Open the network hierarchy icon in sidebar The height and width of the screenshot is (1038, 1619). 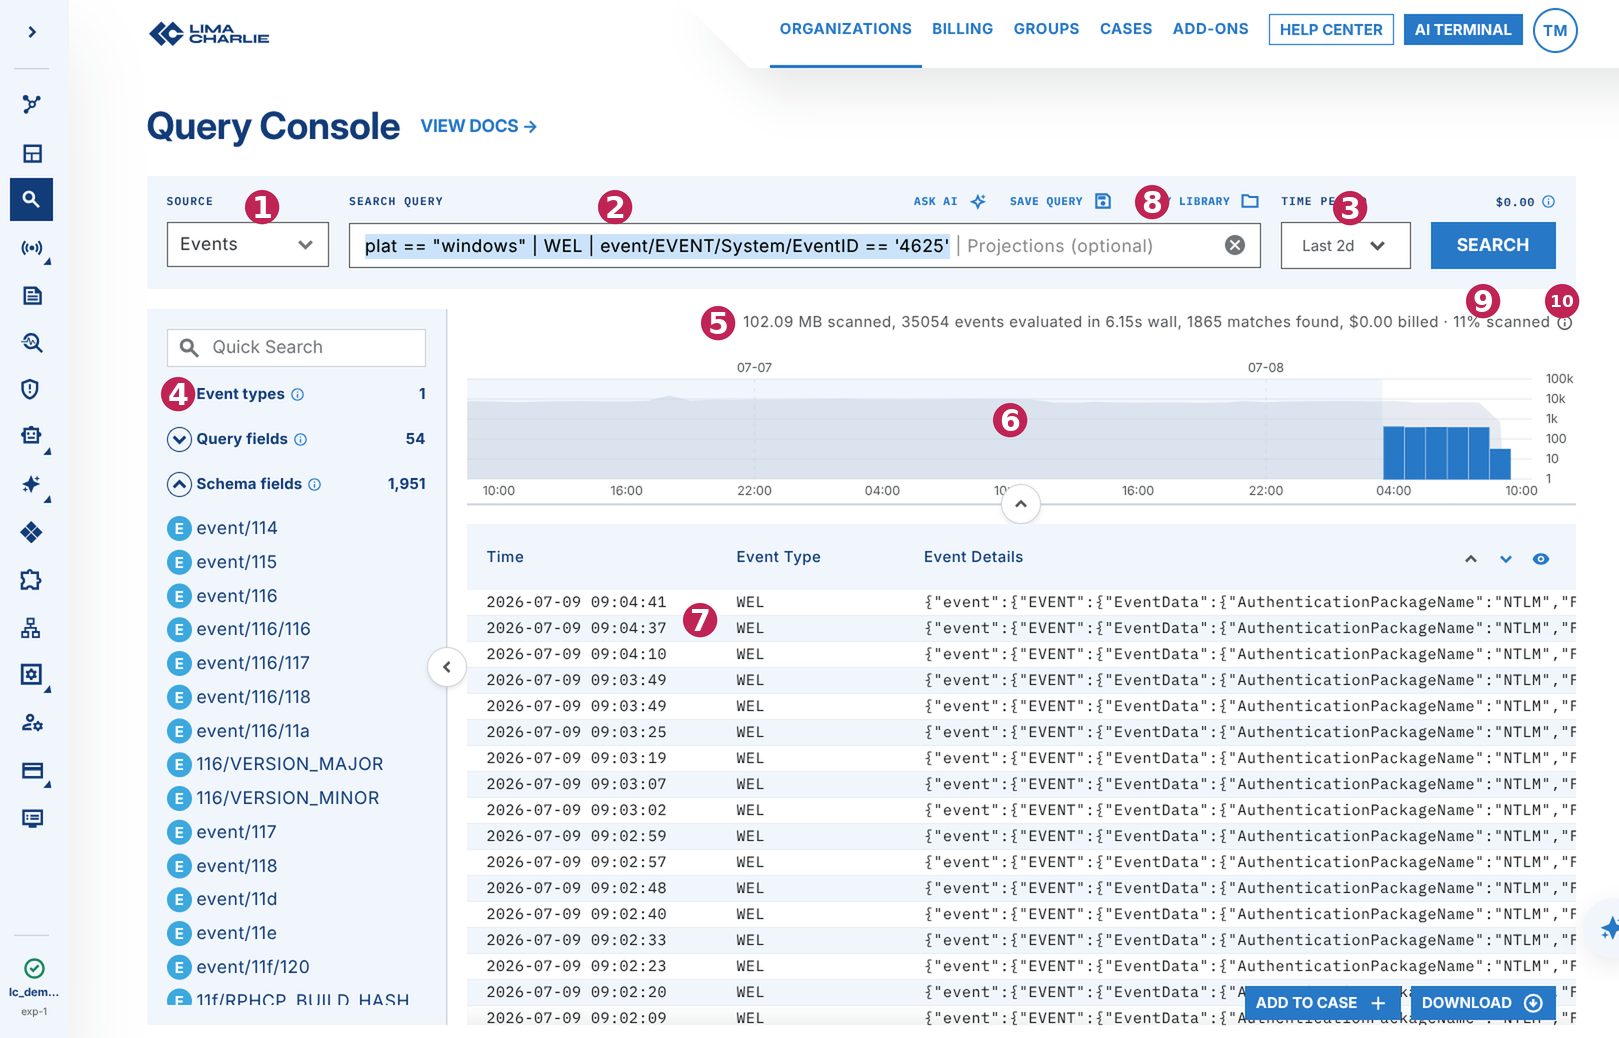click(x=32, y=628)
